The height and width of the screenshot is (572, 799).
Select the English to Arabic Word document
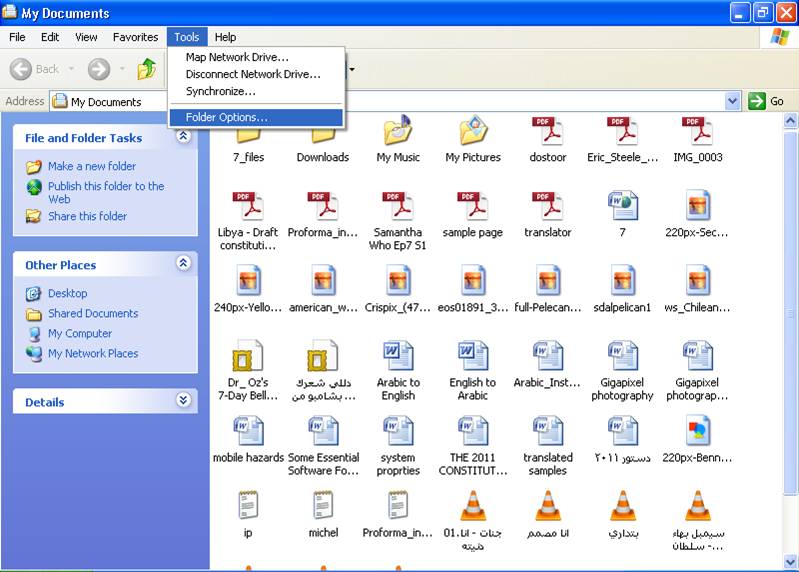coord(472,357)
